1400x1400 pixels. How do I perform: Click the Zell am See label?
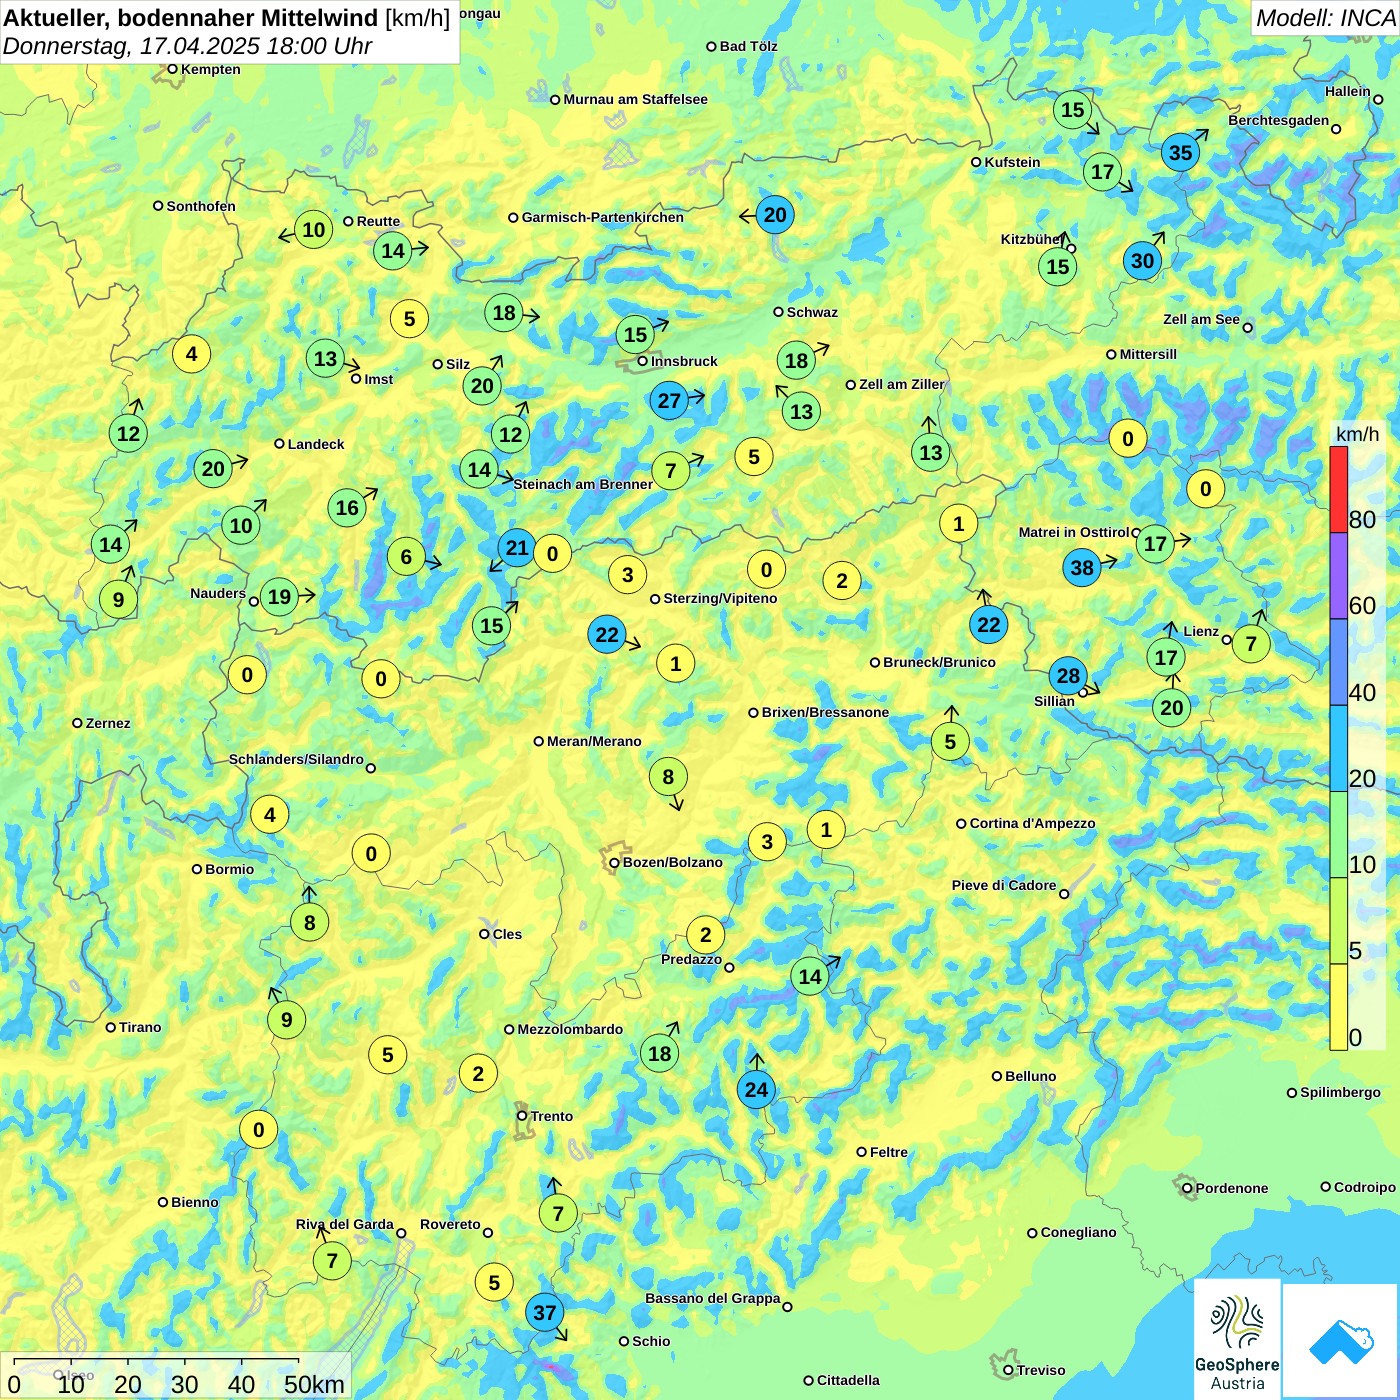1201,319
